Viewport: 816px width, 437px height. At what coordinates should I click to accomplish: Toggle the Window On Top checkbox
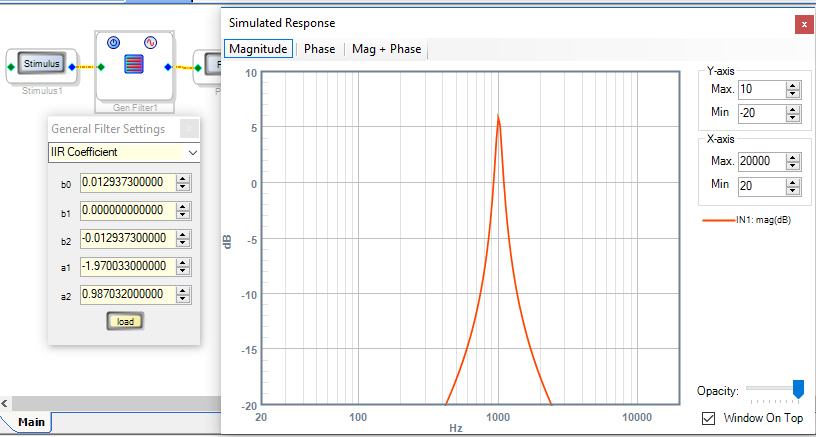tap(708, 418)
